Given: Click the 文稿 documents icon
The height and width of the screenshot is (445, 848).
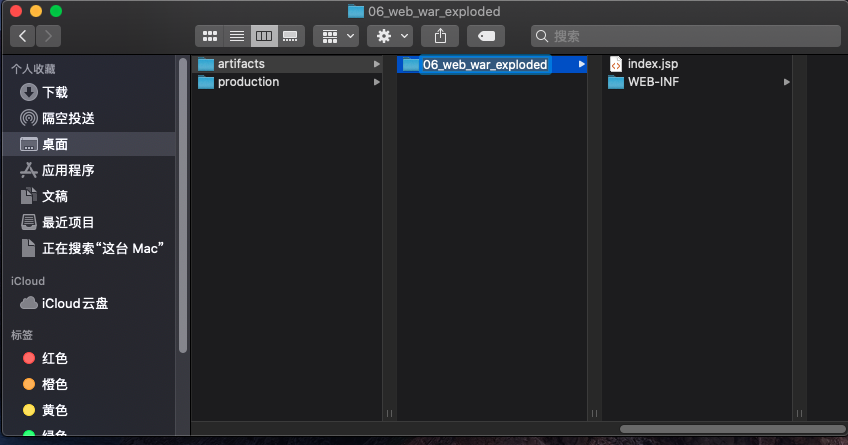Looking at the screenshot, I should [x=29, y=196].
